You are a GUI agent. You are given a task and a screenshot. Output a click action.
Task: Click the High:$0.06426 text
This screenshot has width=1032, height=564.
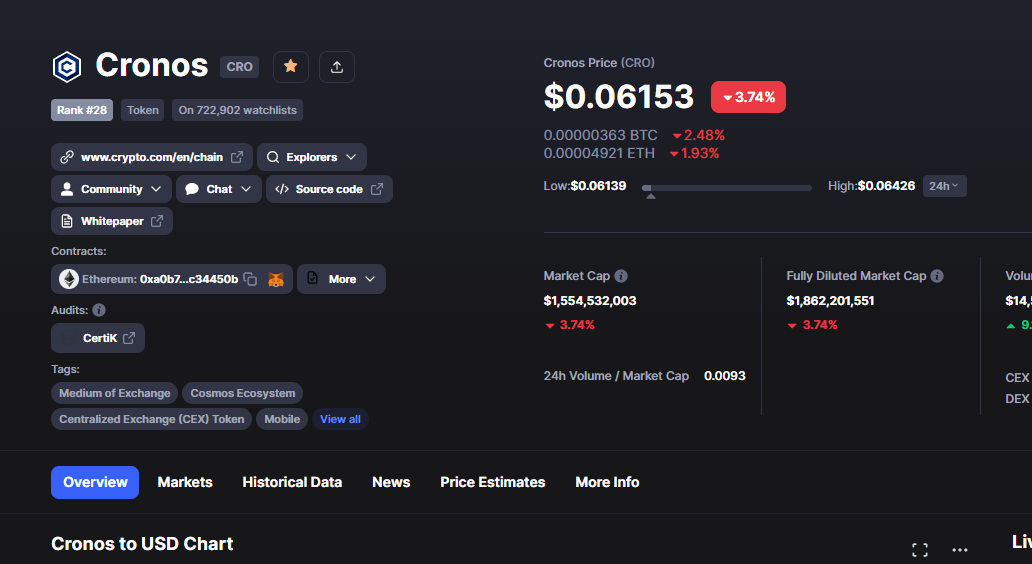[871, 186]
